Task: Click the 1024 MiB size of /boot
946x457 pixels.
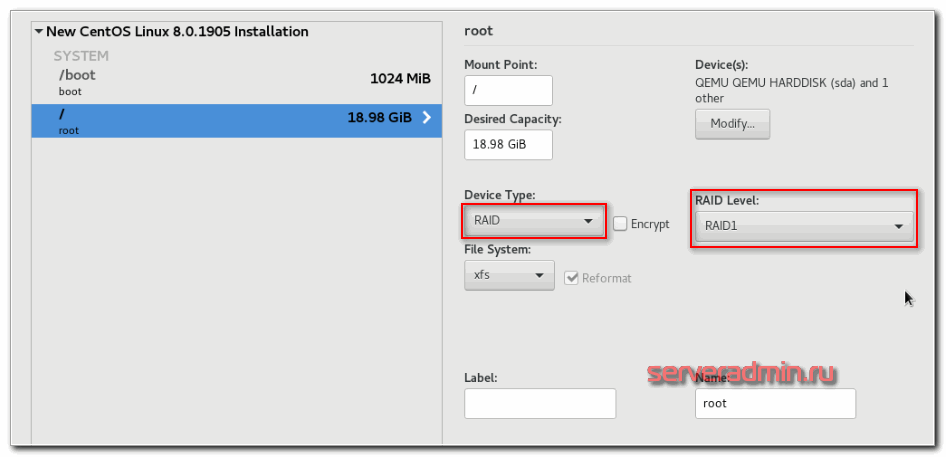Action: point(400,79)
